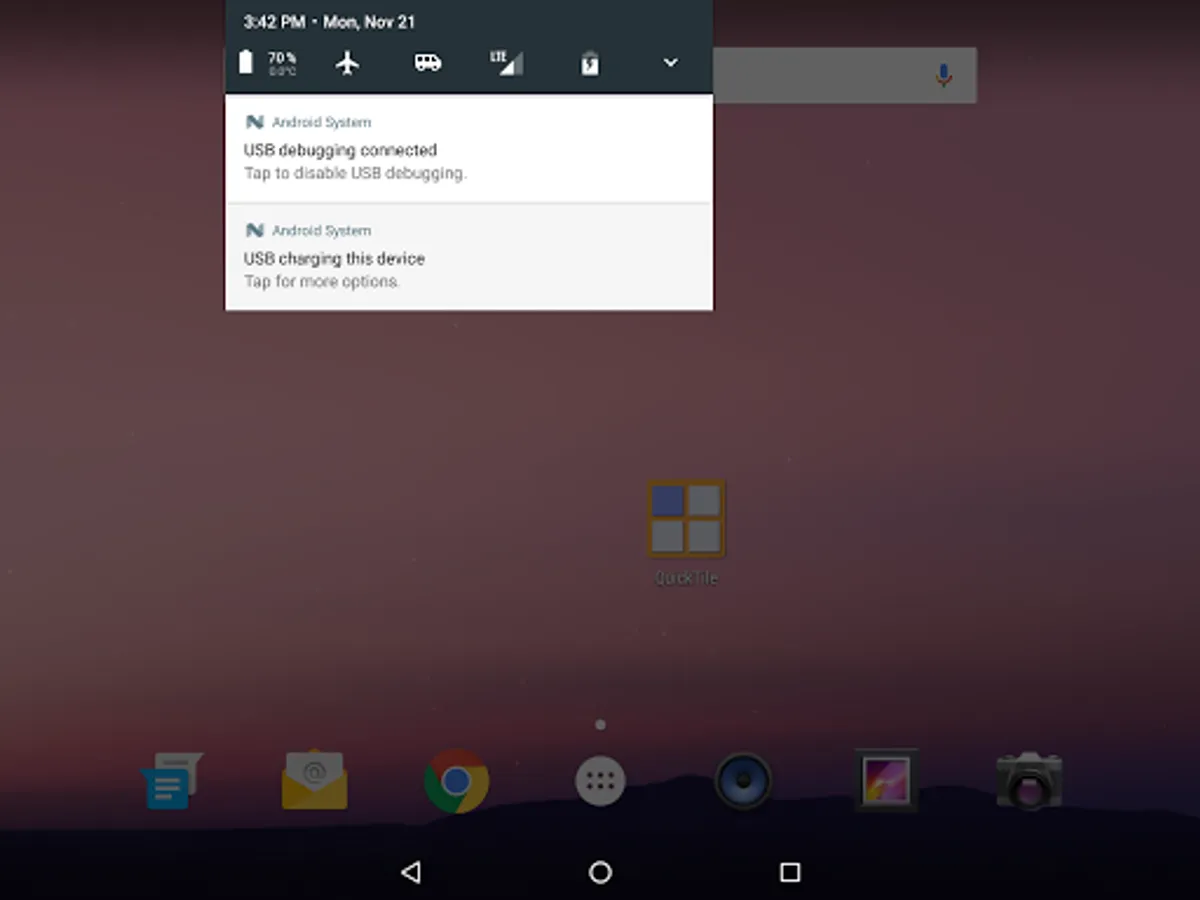
Task: Tap the bus icon quick tile
Action: click(428, 63)
